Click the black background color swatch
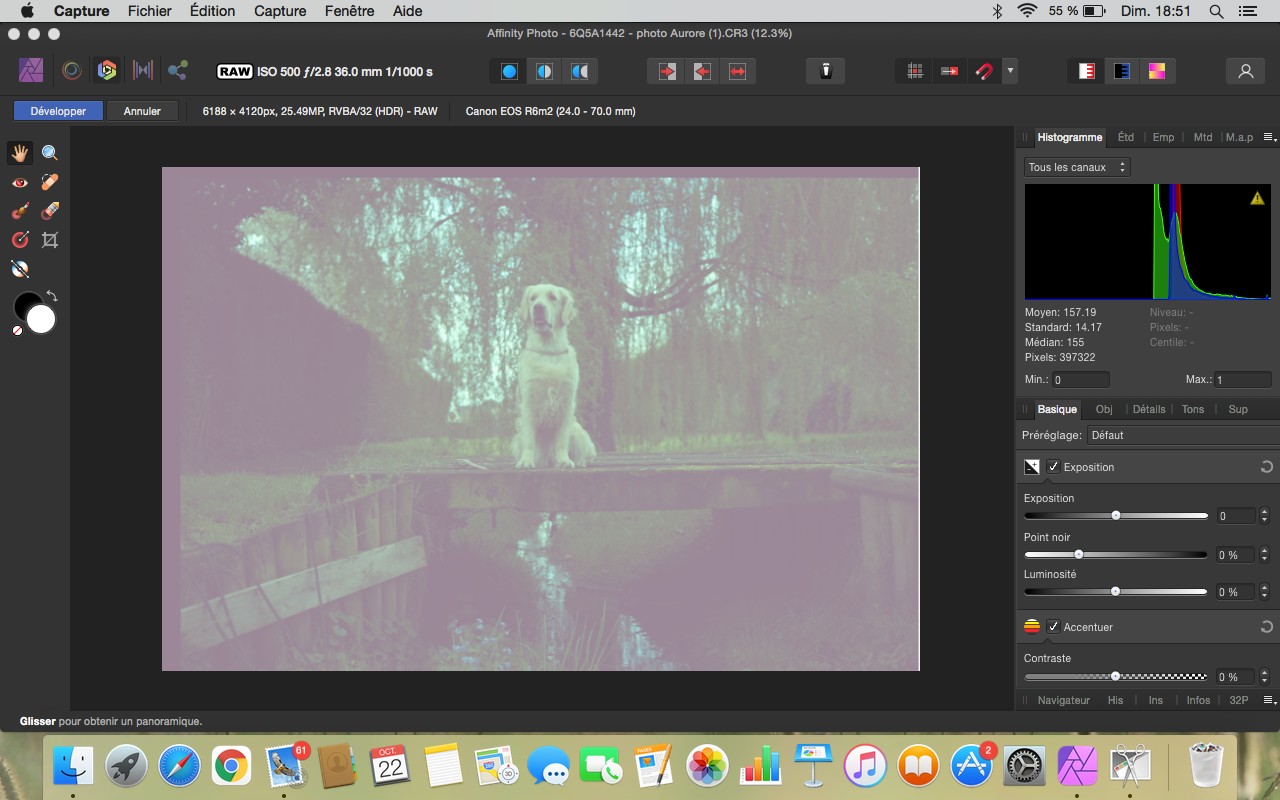Viewport: 1280px width, 800px height. (25, 304)
